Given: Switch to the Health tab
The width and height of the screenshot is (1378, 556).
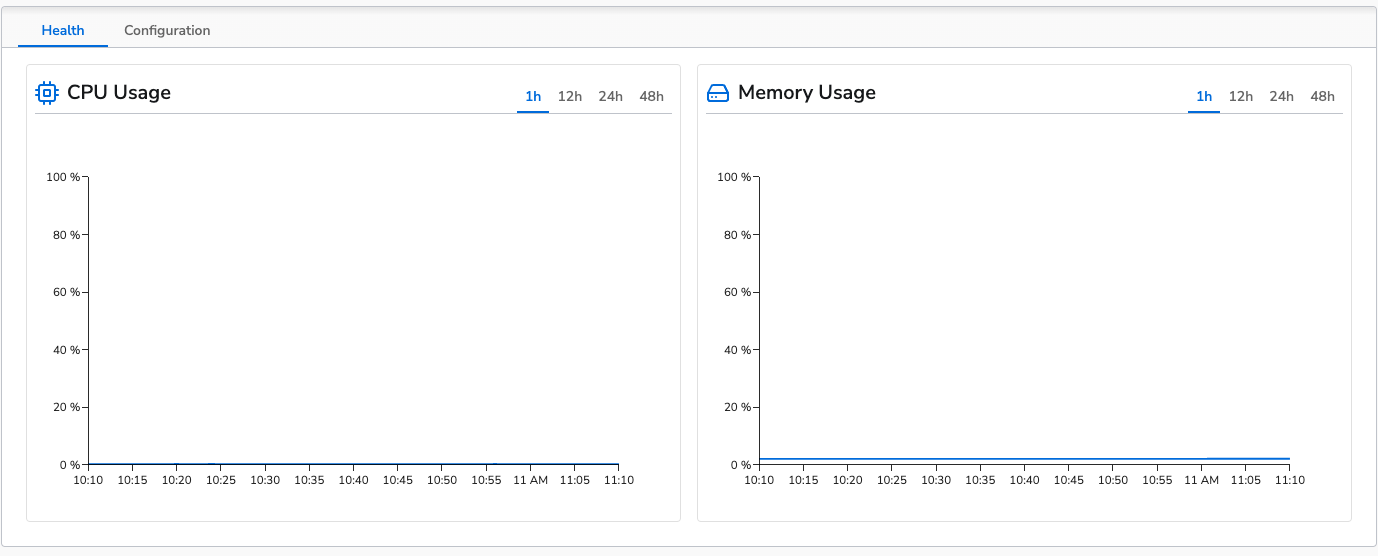Looking at the screenshot, I should tap(63, 30).
